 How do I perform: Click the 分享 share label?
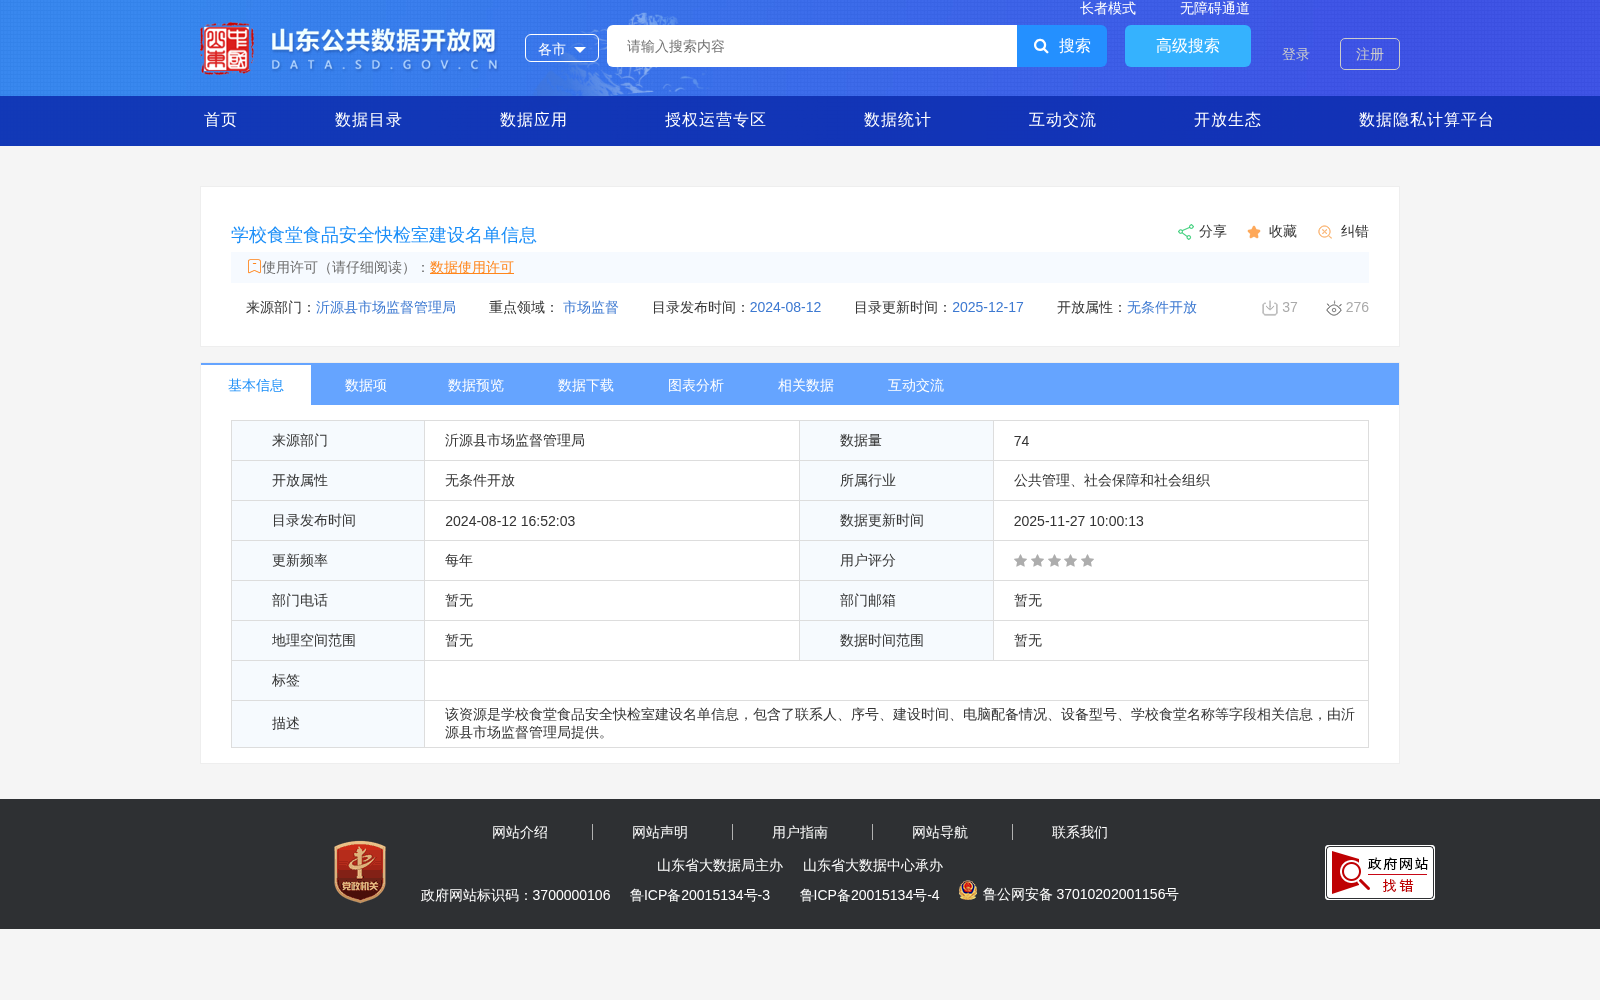click(x=1213, y=232)
